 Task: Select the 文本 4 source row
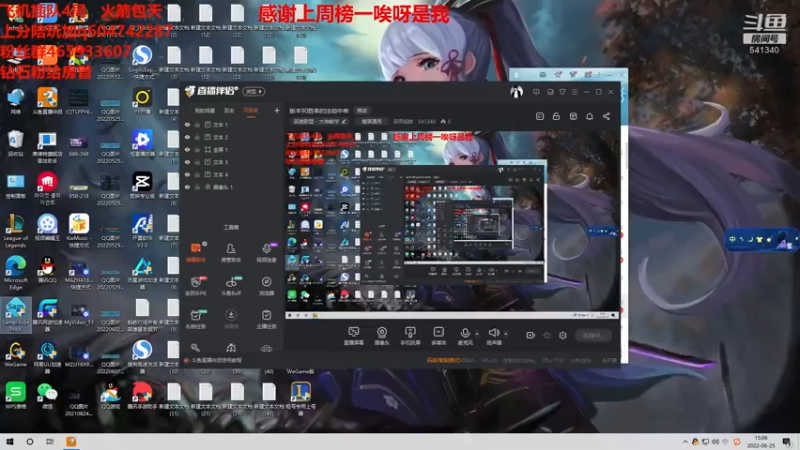pyautogui.click(x=231, y=174)
